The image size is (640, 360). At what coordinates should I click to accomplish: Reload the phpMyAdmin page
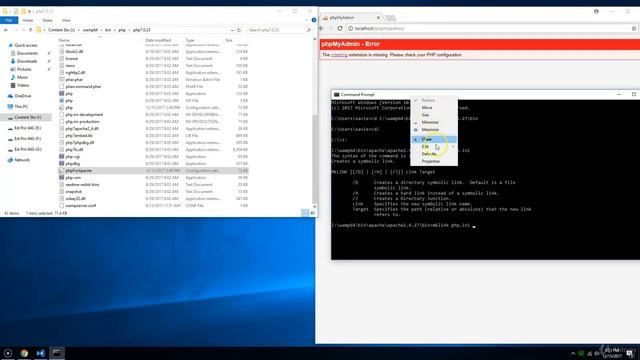tap(340, 28)
